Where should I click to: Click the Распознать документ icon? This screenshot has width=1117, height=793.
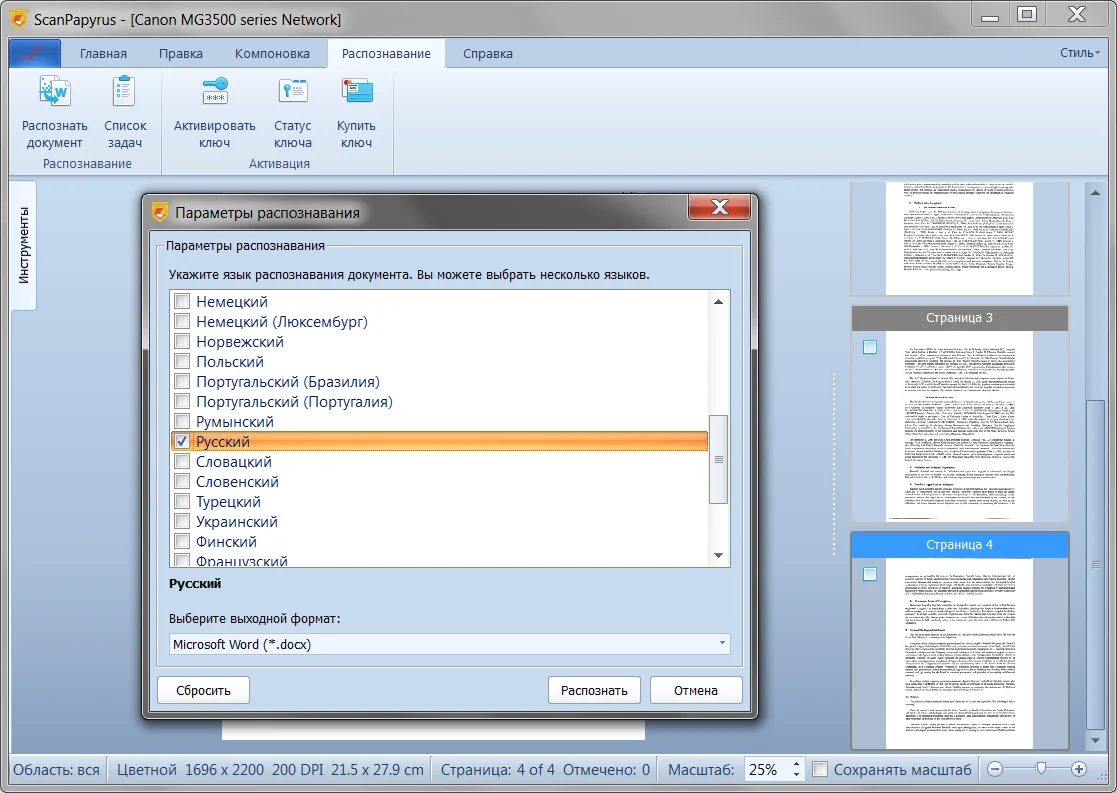tap(55, 93)
